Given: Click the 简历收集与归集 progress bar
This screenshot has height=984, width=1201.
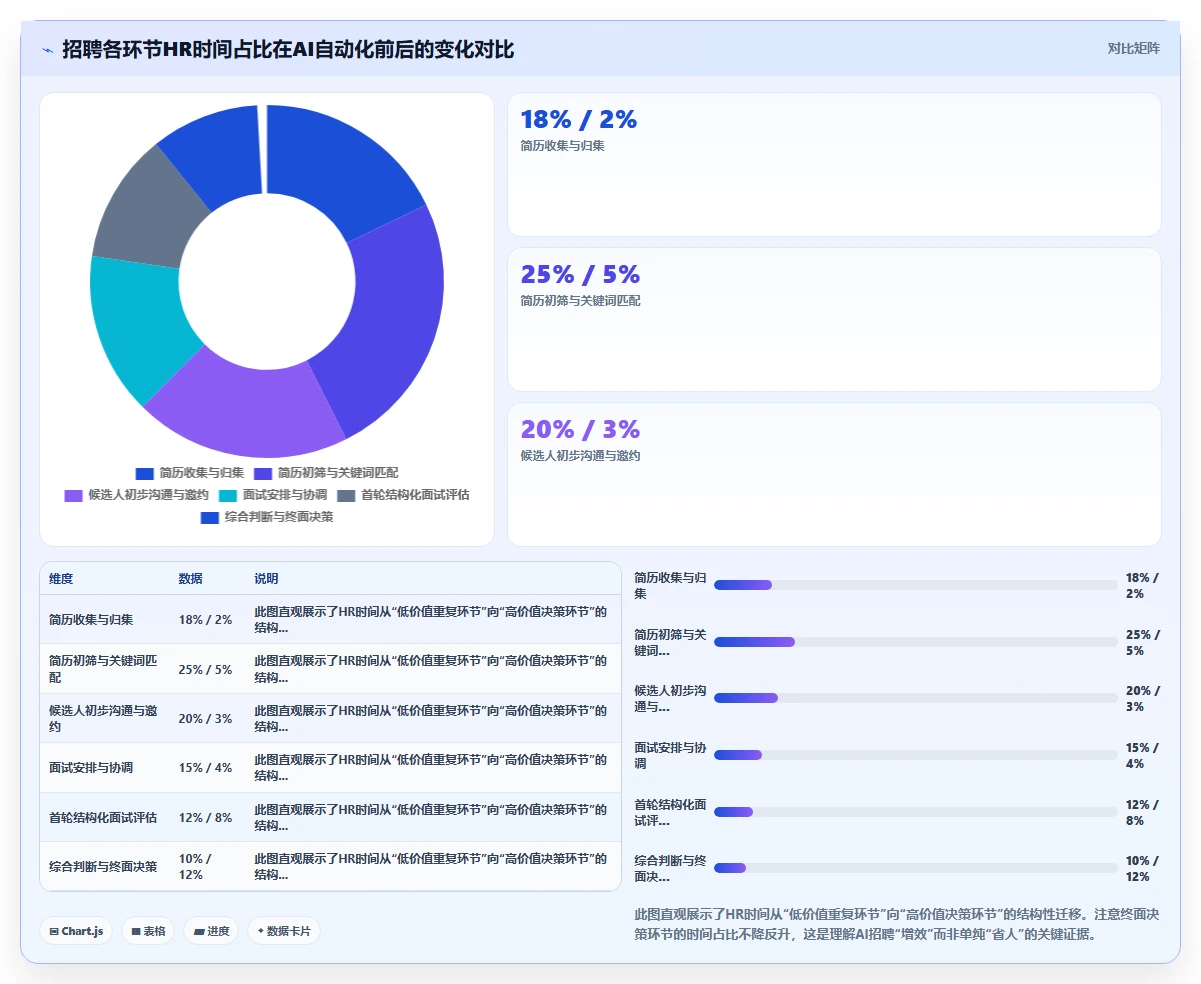Looking at the screenshot, I should click(x=915, y=585).
